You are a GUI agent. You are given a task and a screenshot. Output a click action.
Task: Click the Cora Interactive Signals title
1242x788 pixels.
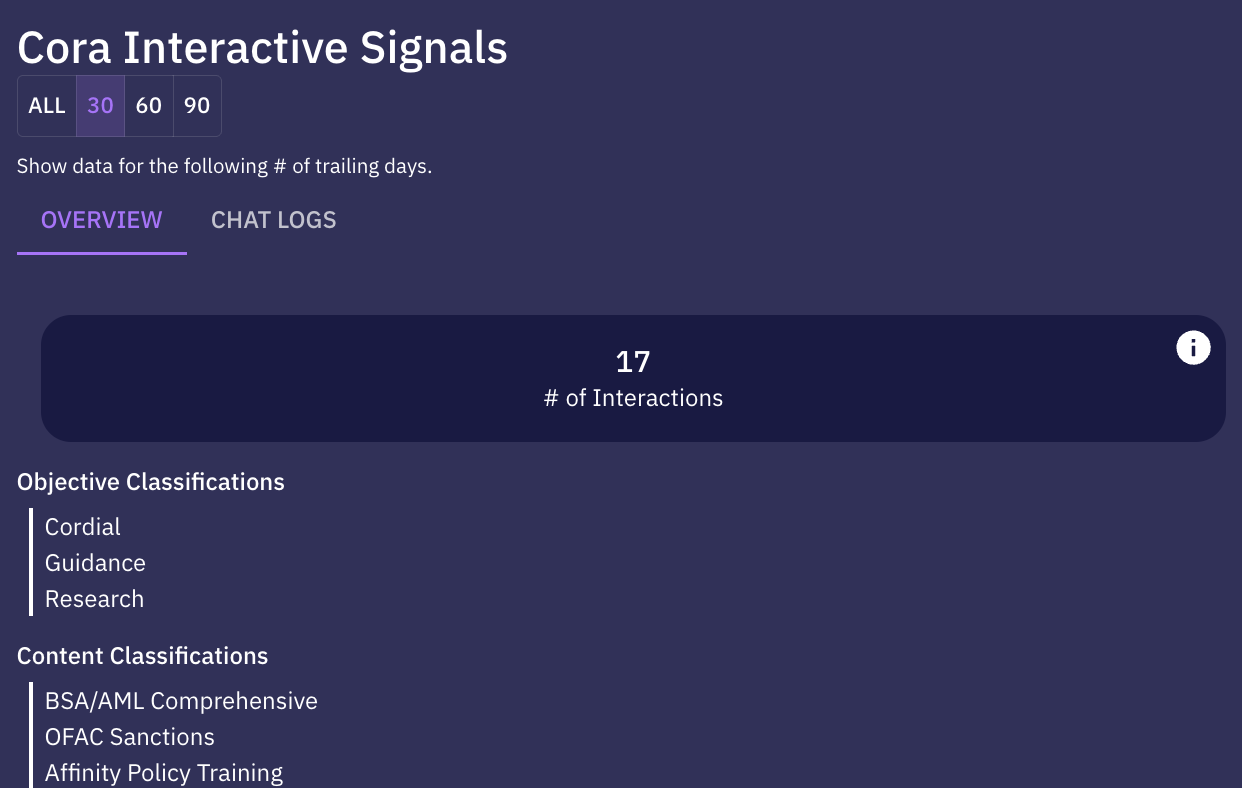[263, 47]
